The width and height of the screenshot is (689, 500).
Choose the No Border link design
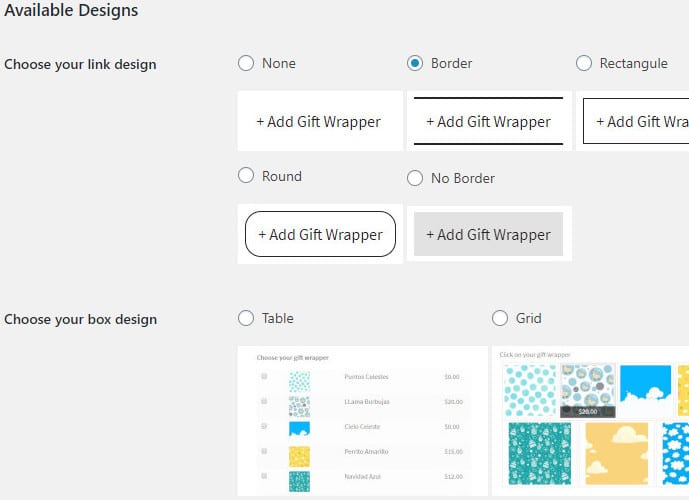click(415, 178)
